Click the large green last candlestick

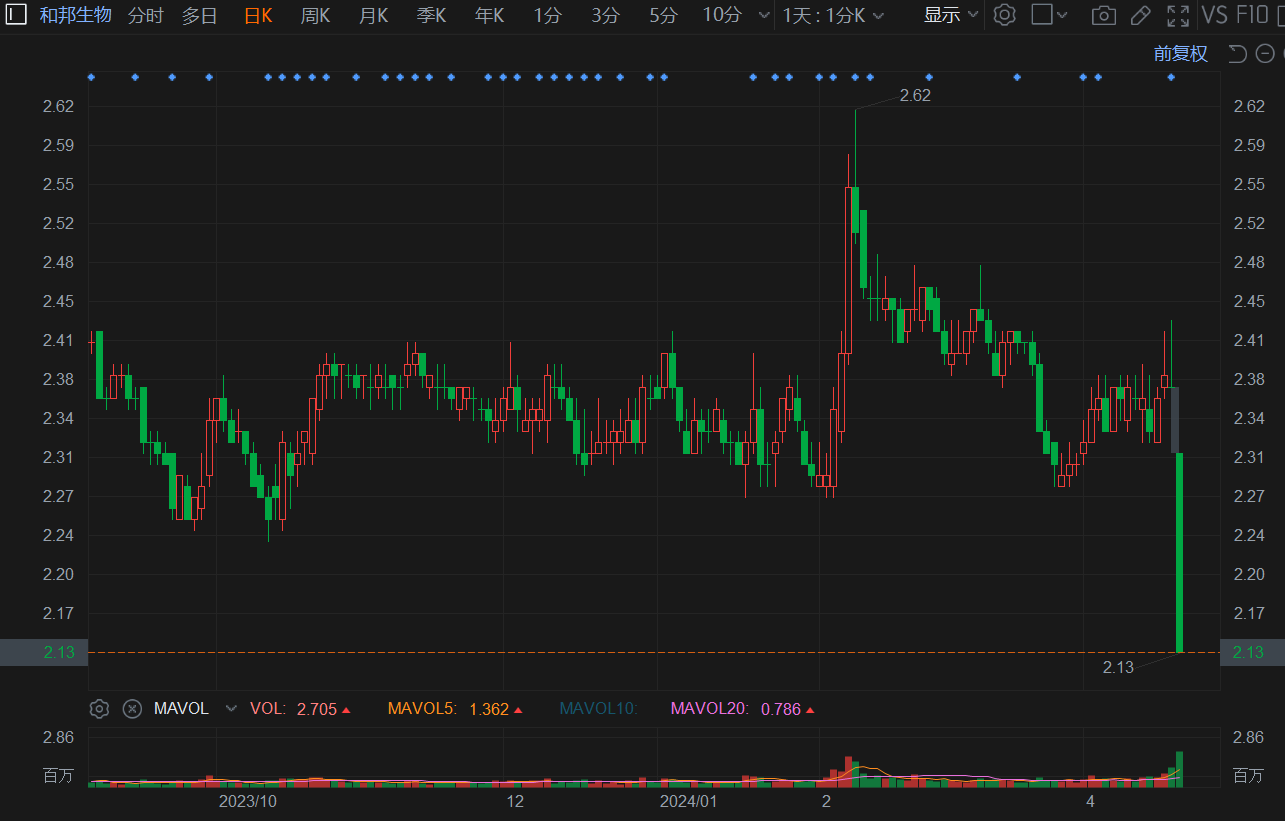[1180, 552]
